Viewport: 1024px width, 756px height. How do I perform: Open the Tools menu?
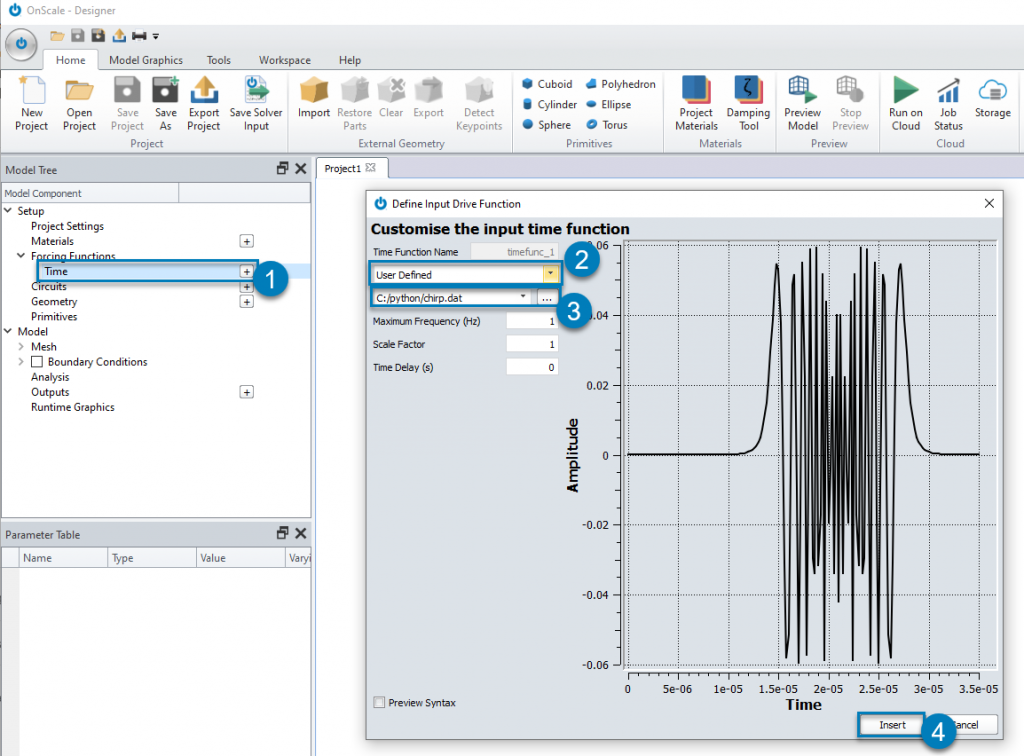[x=218, y=59]
